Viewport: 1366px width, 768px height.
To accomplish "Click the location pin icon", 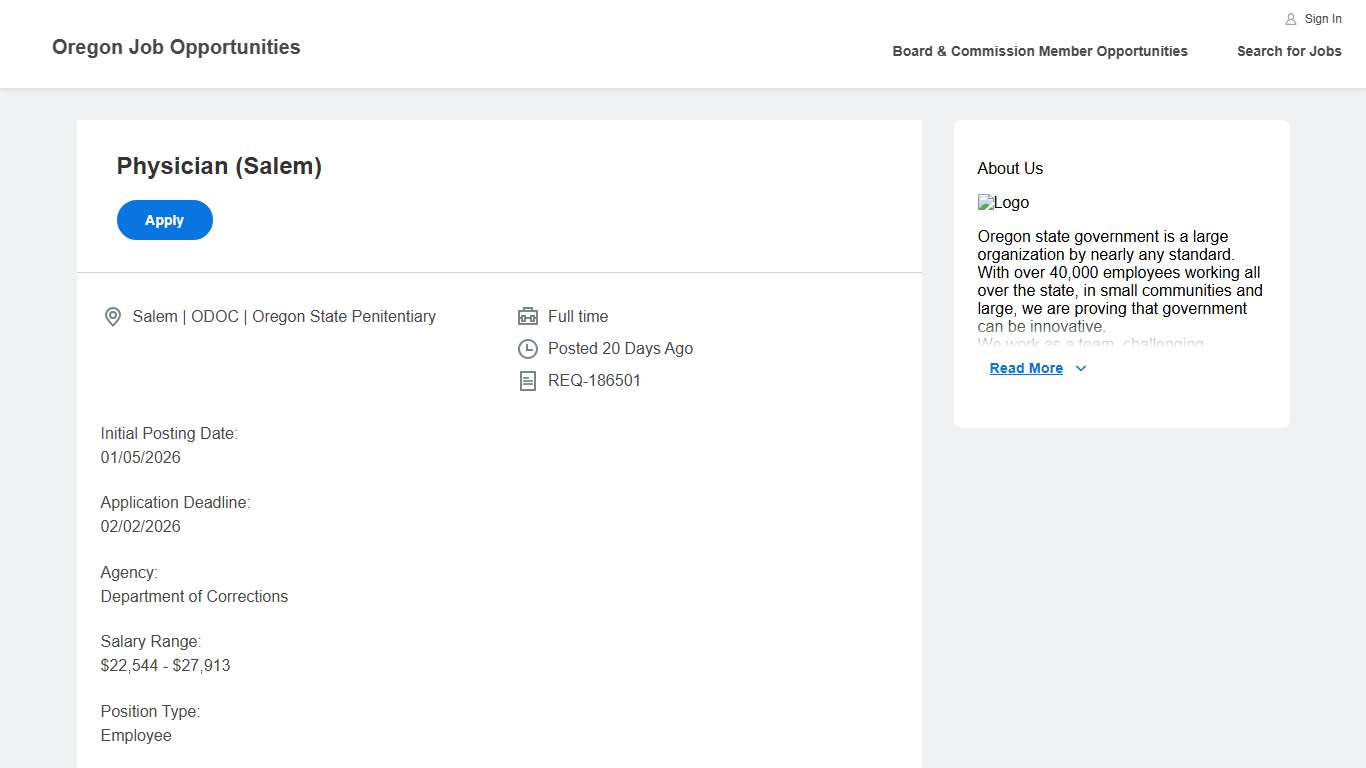I will (113, 317).
